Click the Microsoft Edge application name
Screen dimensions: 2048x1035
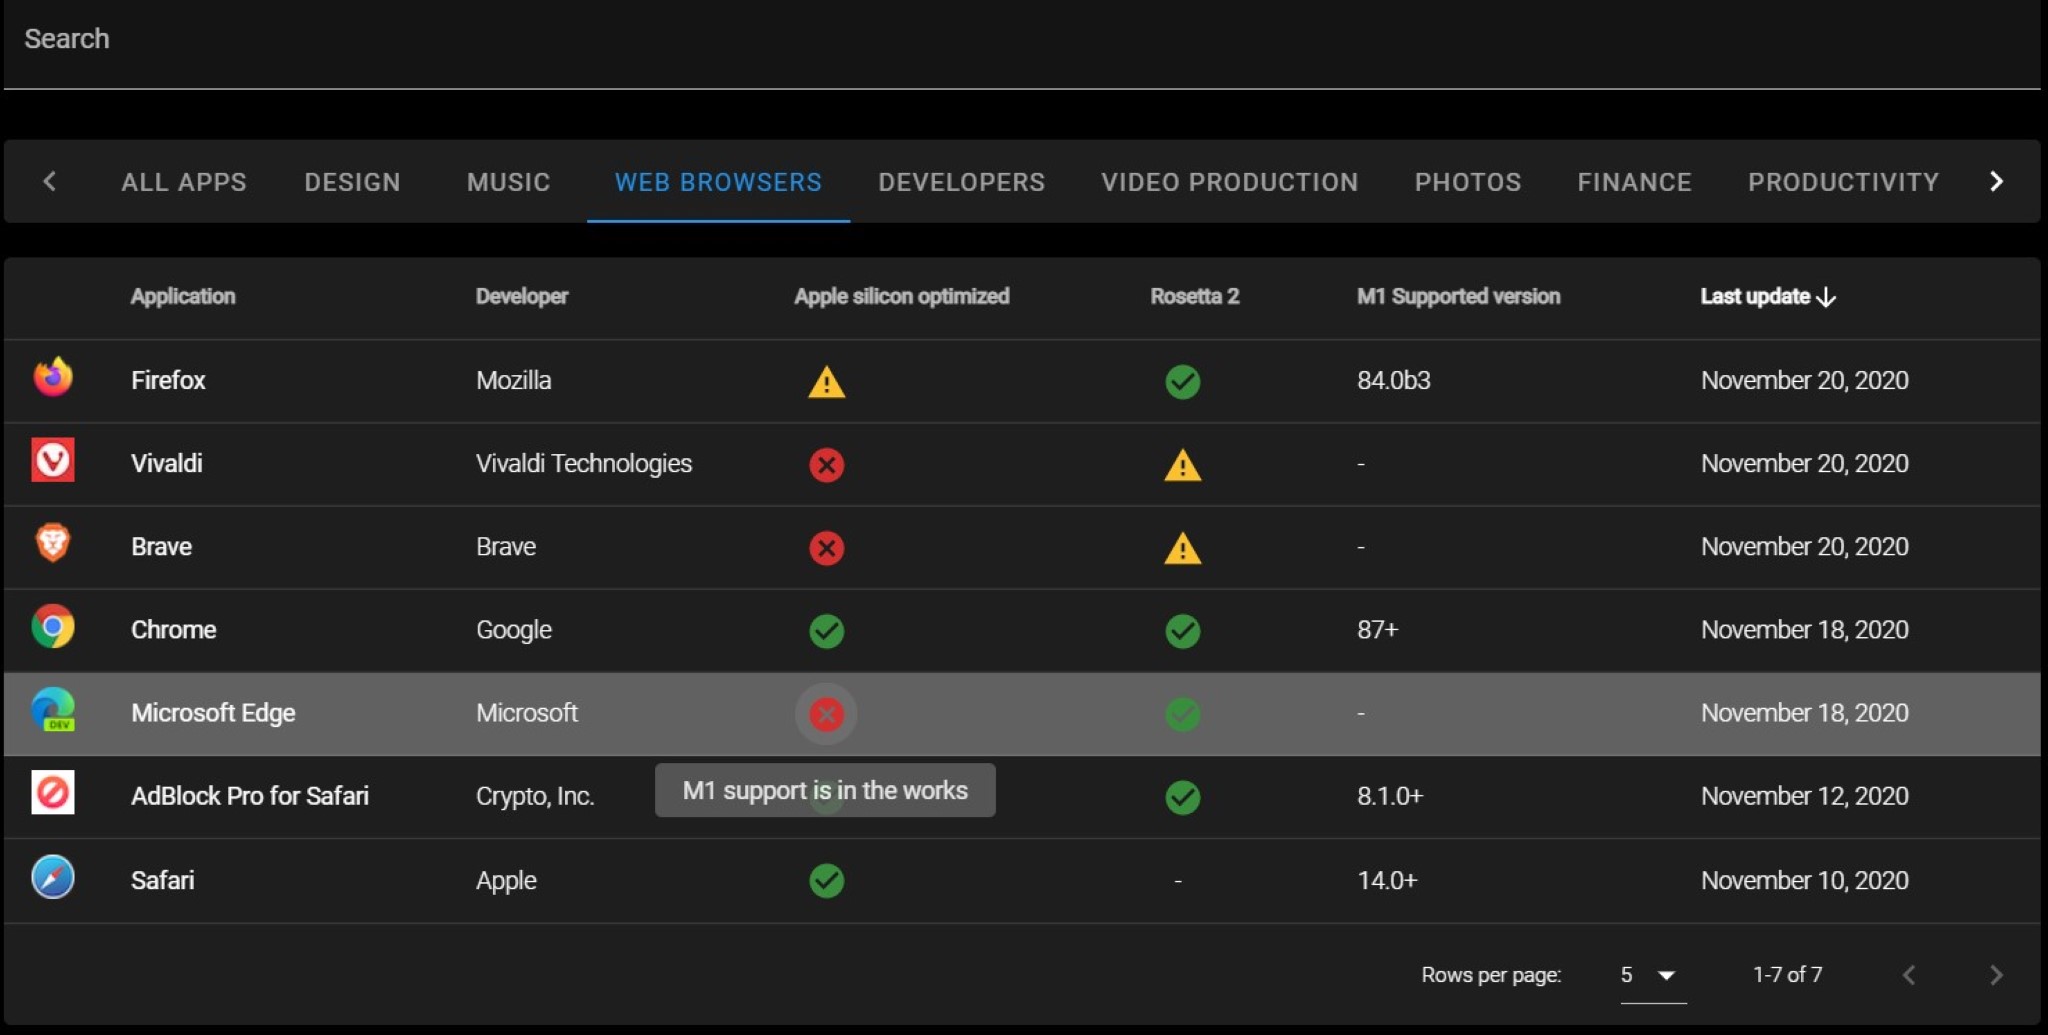pyautogui.click(x=213, y=712)
